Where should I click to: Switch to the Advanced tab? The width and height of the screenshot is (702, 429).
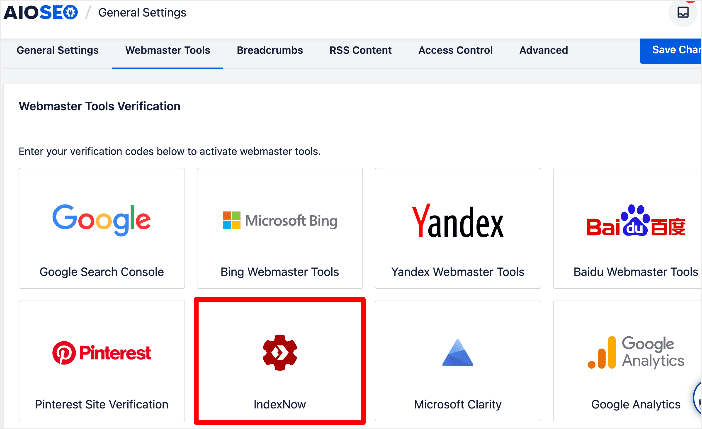tap(544, 50)
